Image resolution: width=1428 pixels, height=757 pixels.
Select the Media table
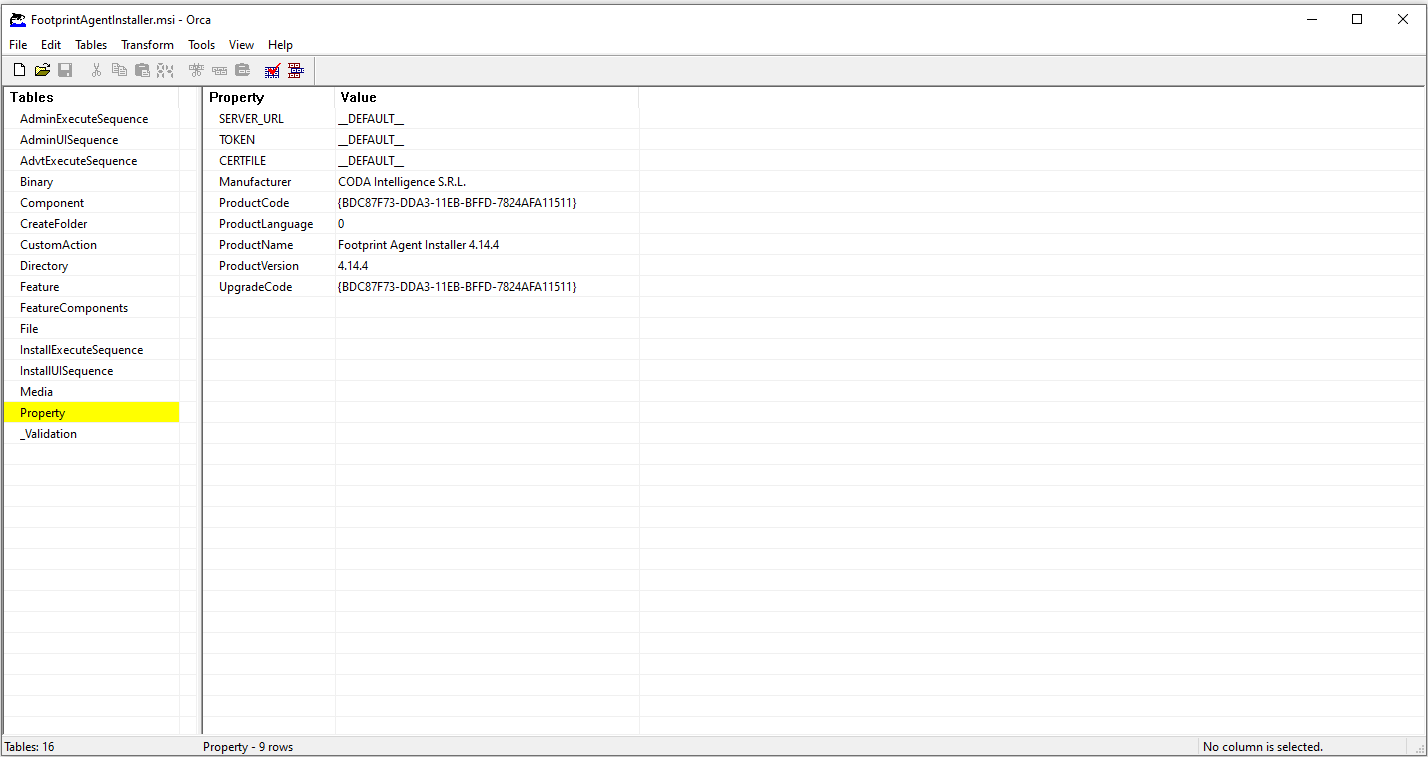92,392
